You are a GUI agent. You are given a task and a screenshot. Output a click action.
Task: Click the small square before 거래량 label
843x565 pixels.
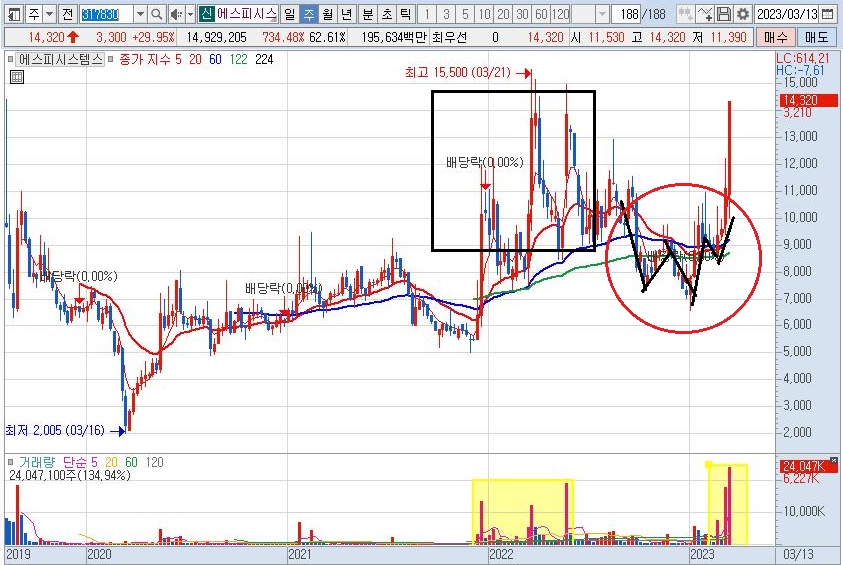click(x=10, y=462)
